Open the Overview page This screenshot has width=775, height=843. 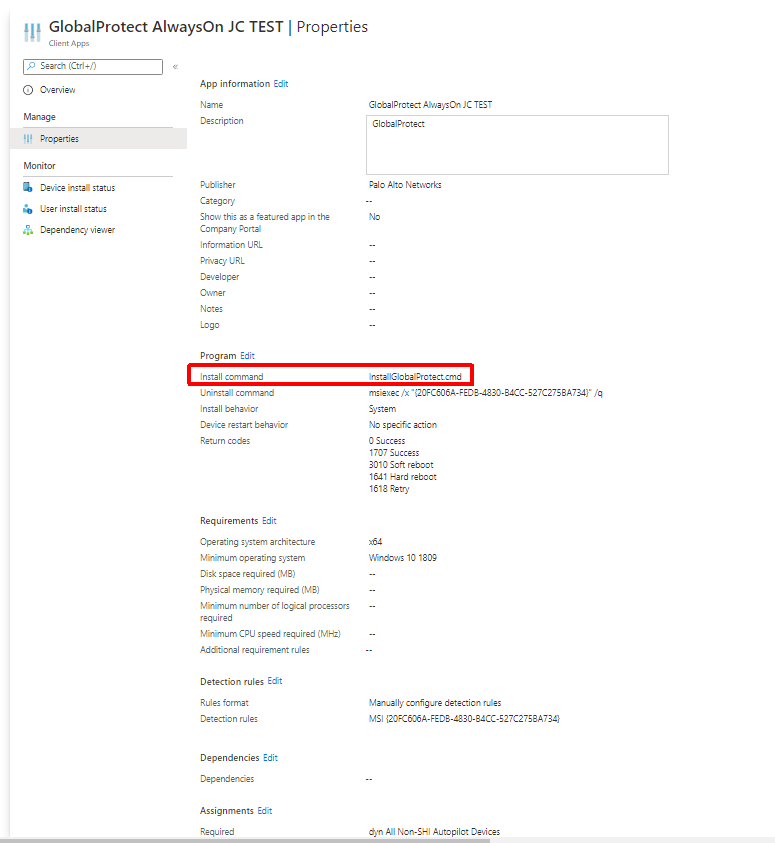pos(58,90)
